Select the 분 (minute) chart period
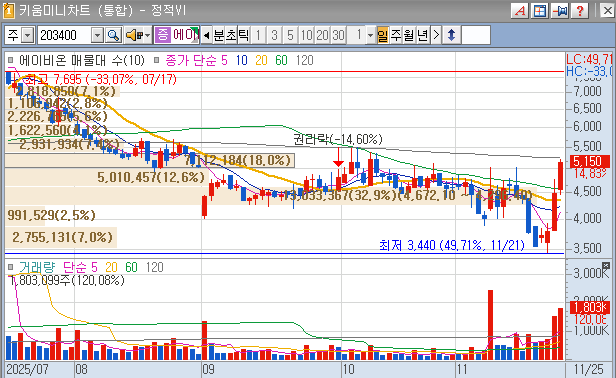616x378 pixels. (x=218, y=35)
